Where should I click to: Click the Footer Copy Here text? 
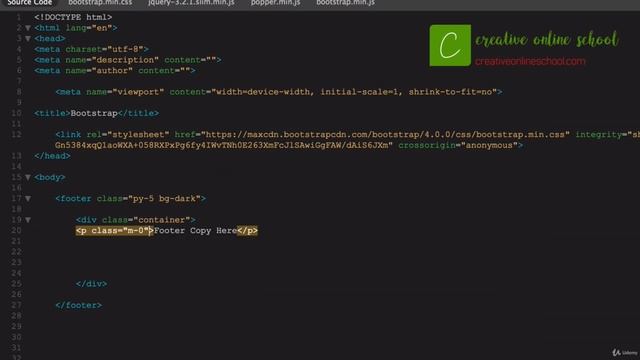[196, 231]
